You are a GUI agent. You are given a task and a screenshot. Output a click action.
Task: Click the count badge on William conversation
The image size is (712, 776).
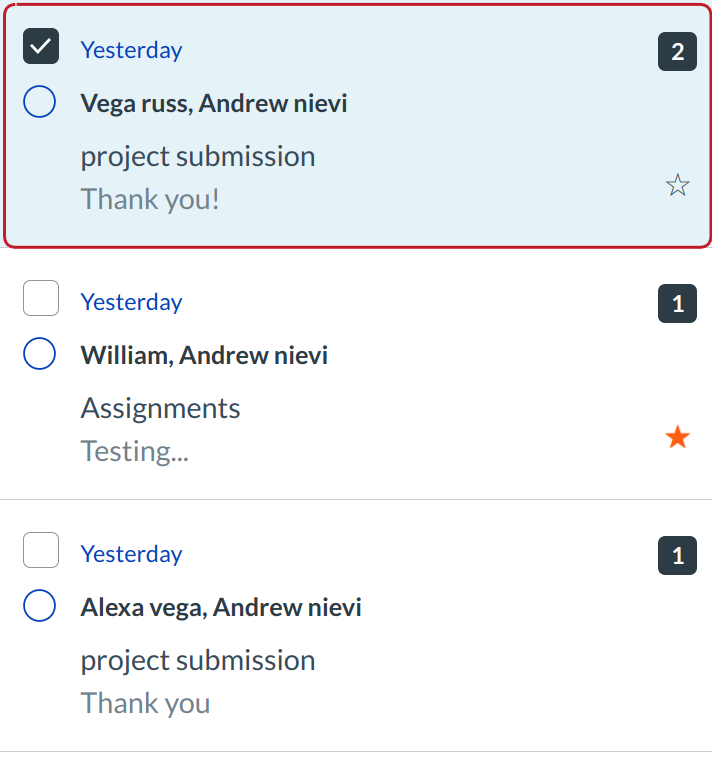tap(677, 304)
